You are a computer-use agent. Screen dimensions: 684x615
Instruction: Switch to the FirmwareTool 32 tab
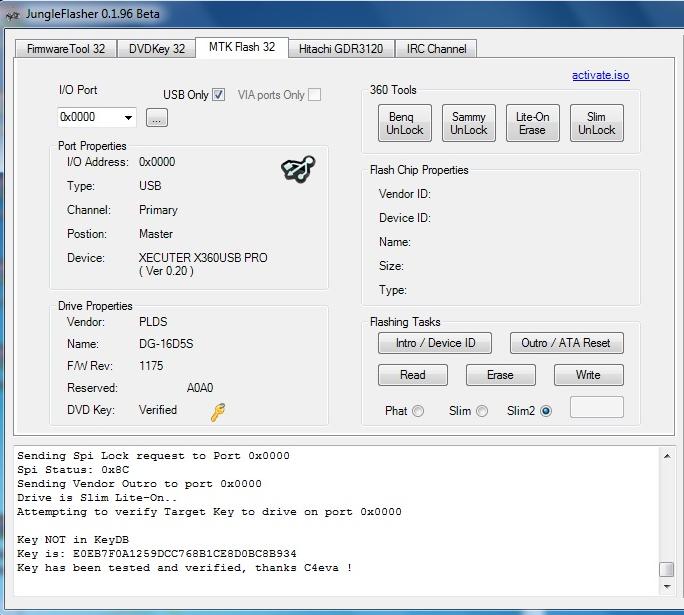click(x=66, y=49)
